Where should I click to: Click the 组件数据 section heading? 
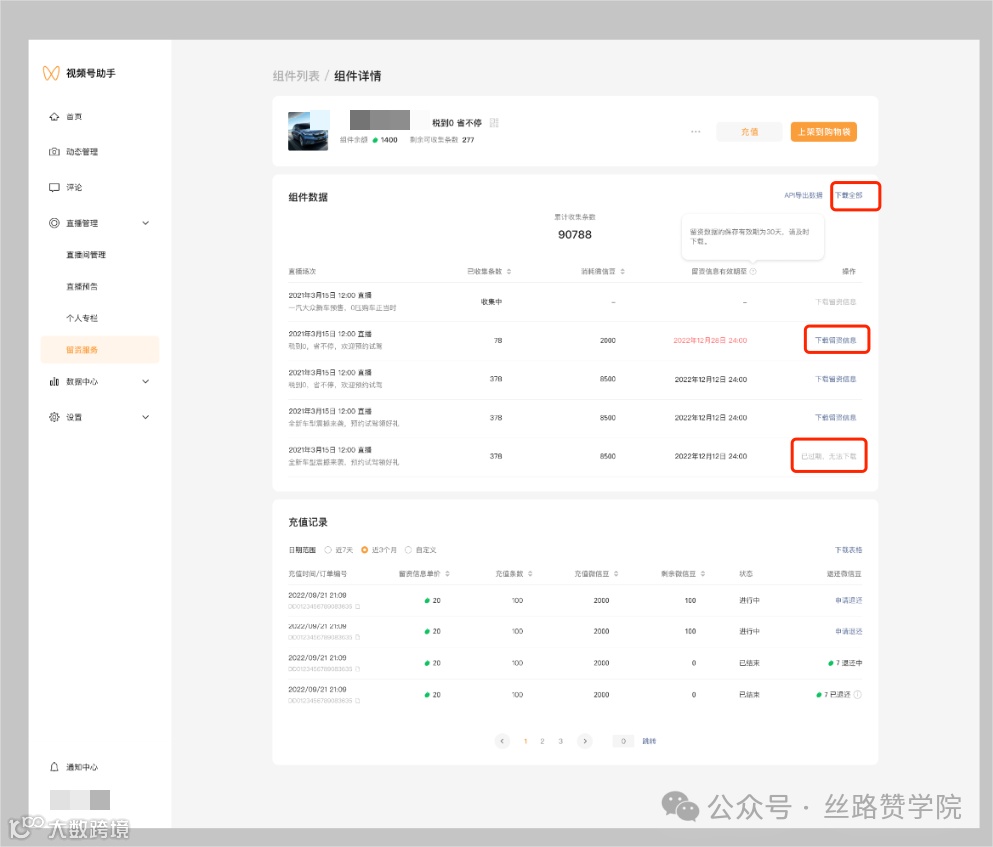tap(308, 198)
